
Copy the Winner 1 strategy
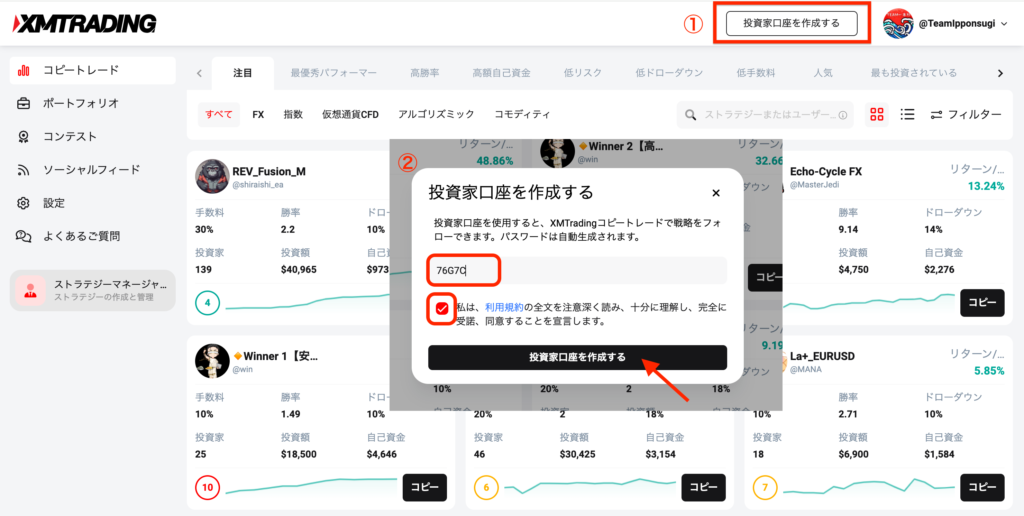424,487
